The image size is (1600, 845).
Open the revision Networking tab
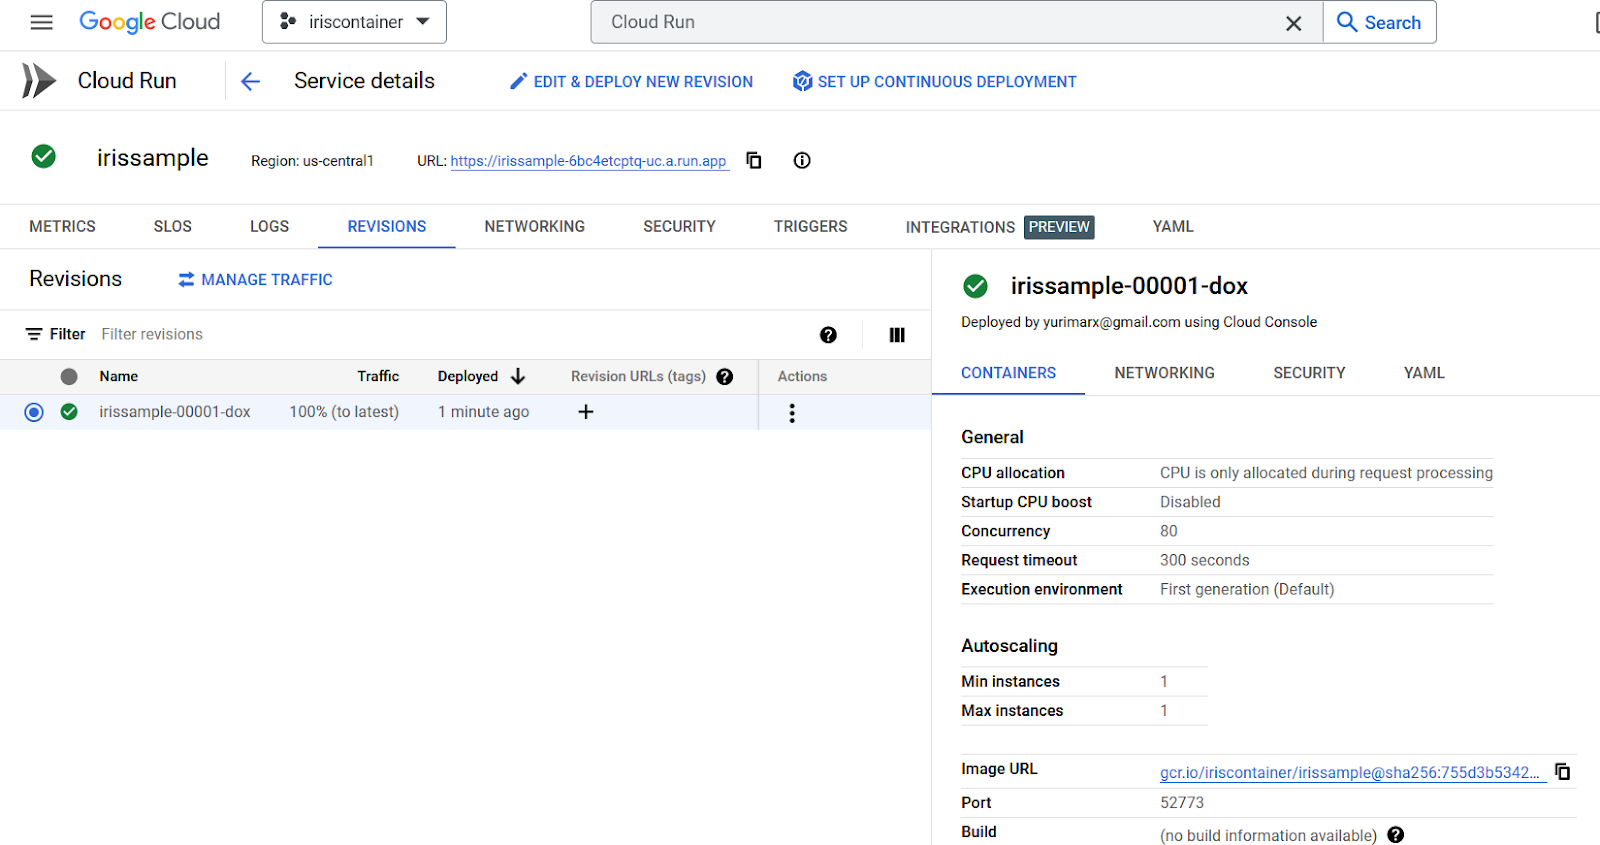pos(1165,373)
